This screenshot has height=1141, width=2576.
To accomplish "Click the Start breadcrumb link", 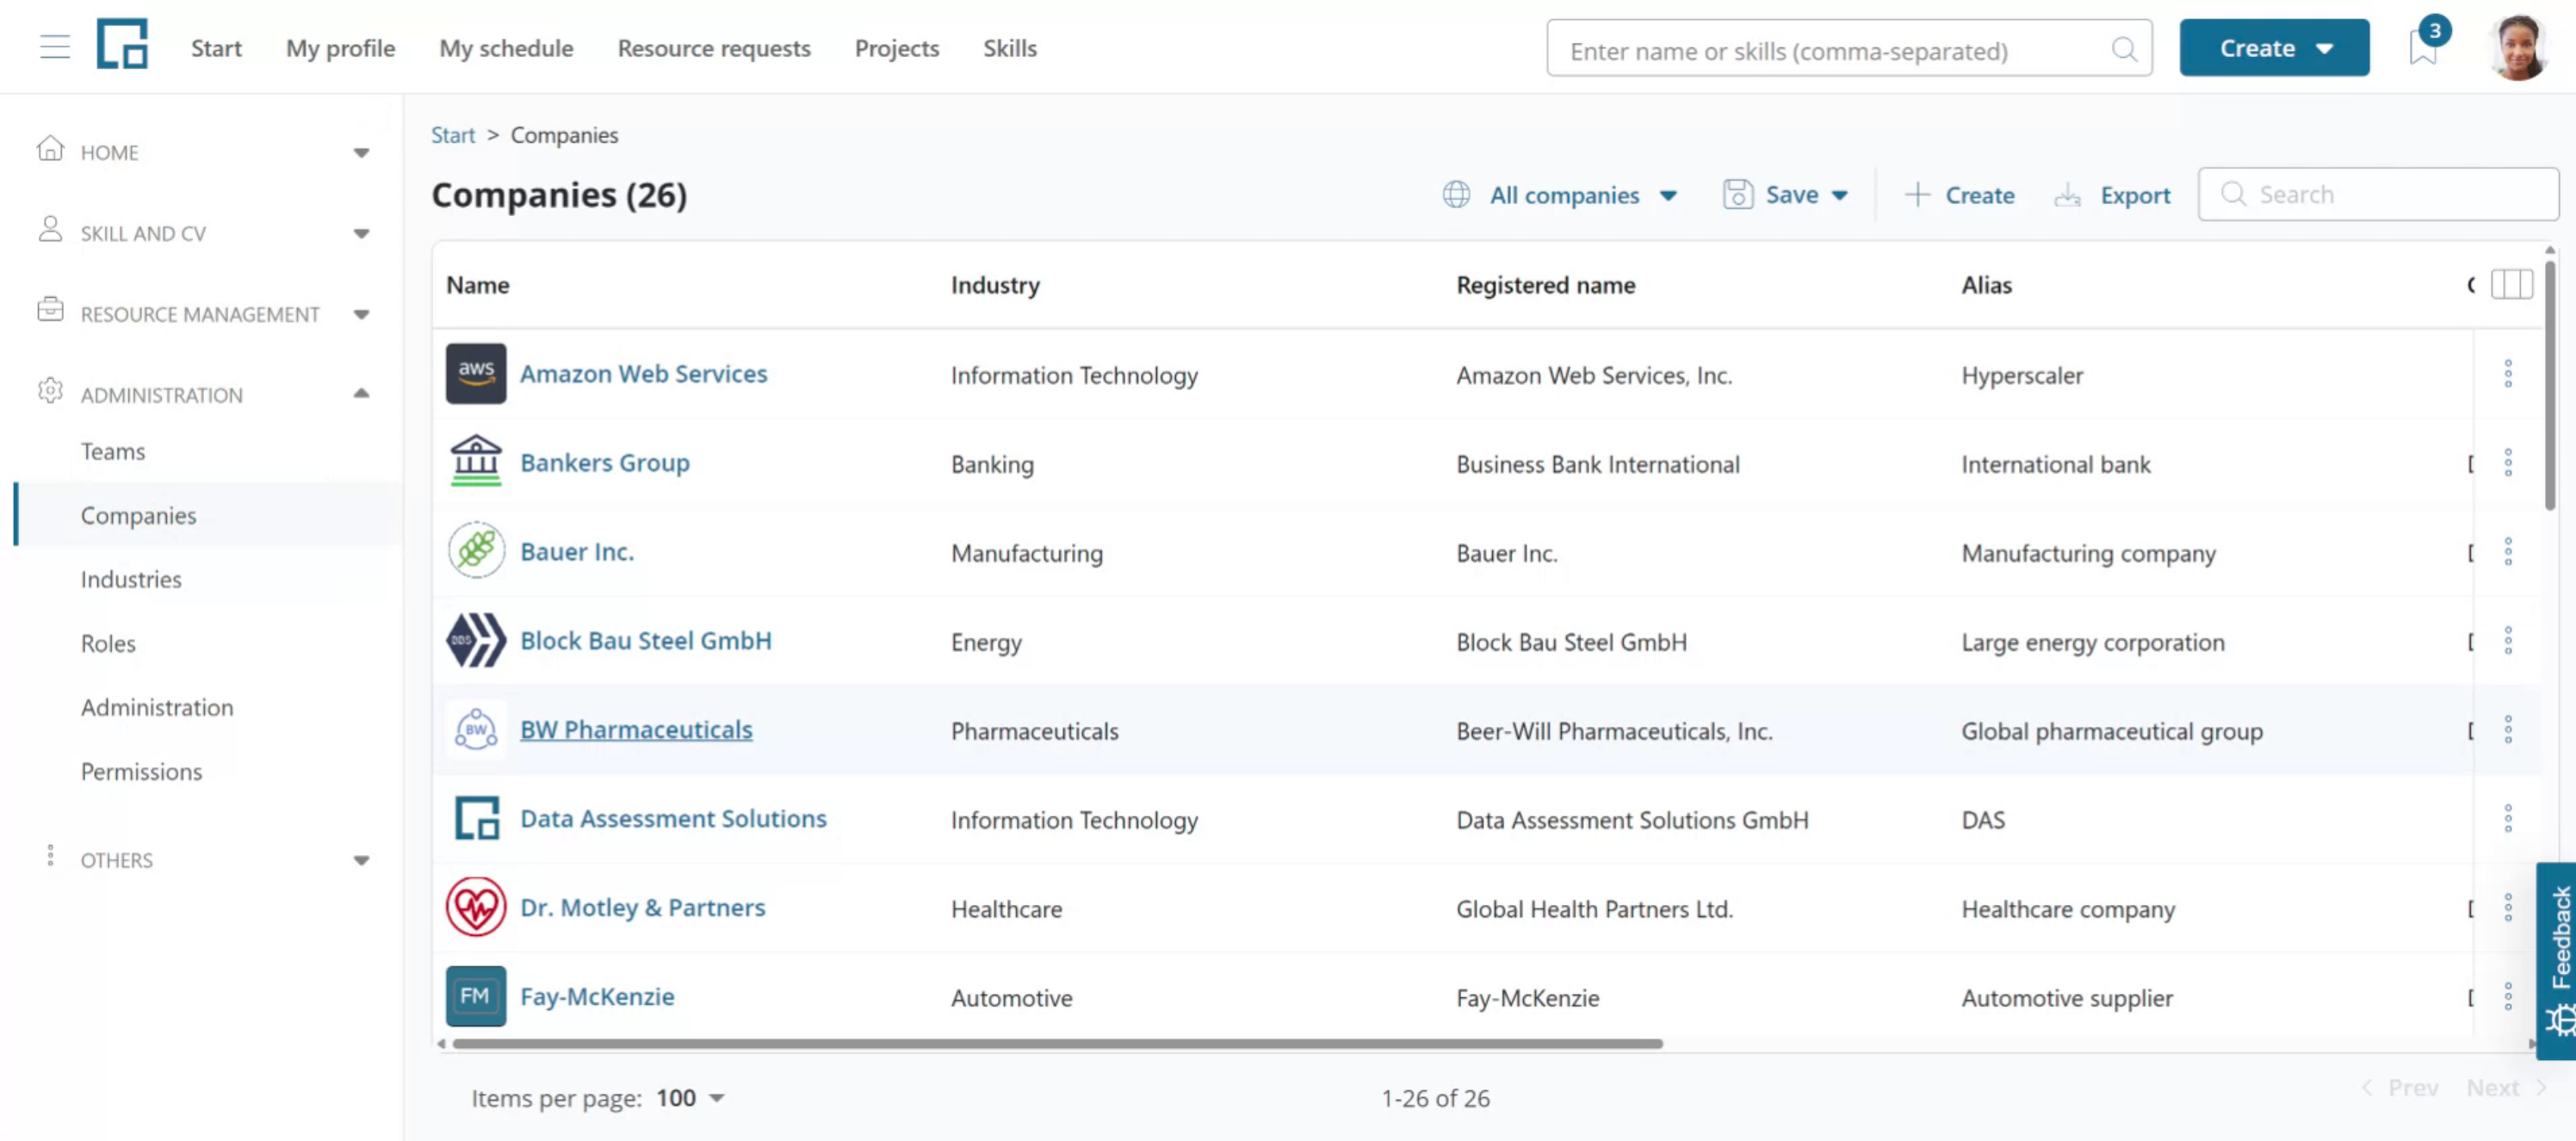I will [453, 134].
